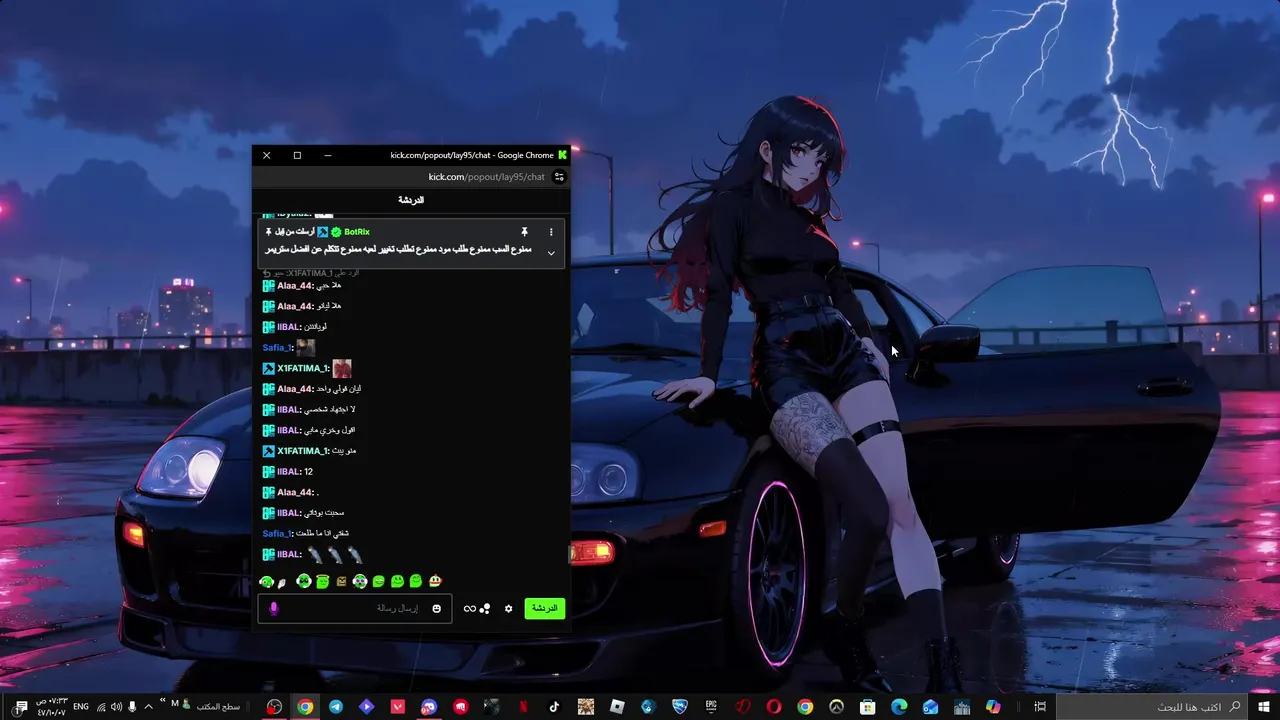Open X1FATIMA_1 username beside red image
Screen dimensions: 1280x720
(303, 368)
